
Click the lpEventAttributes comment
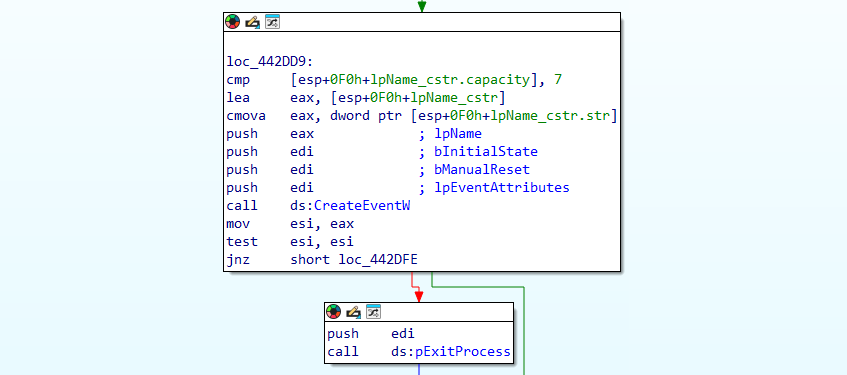click(x=502, y=188)
